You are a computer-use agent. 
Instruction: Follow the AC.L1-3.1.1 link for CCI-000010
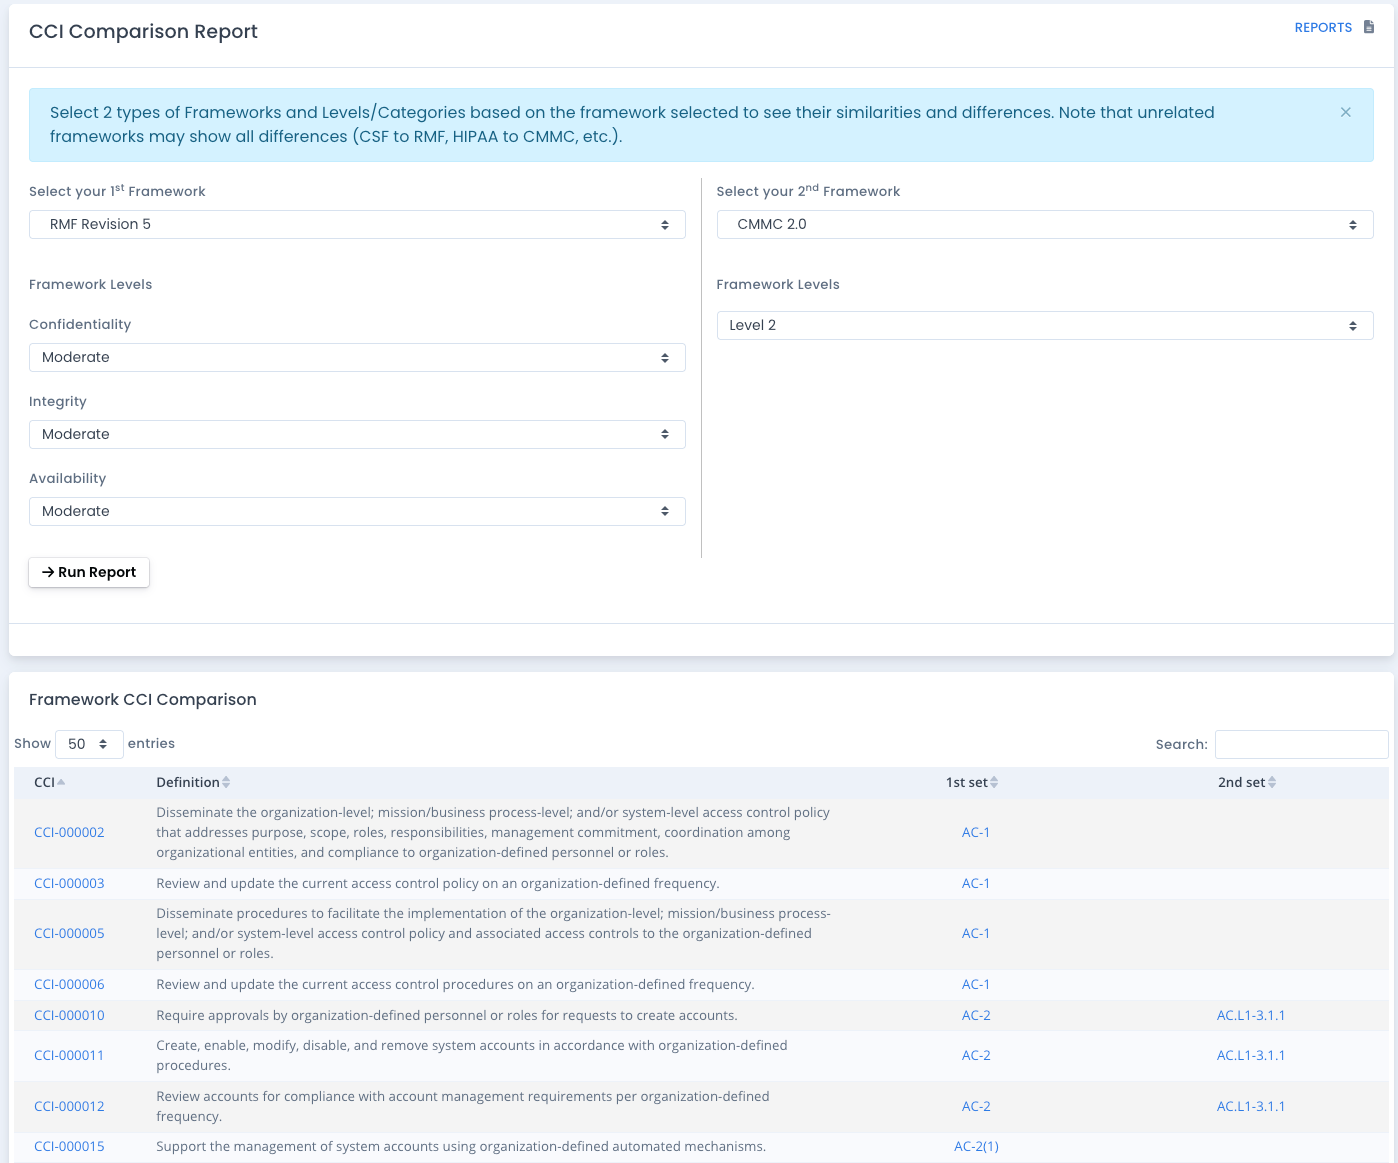pyautogui.click(x=1251, y=1015)
